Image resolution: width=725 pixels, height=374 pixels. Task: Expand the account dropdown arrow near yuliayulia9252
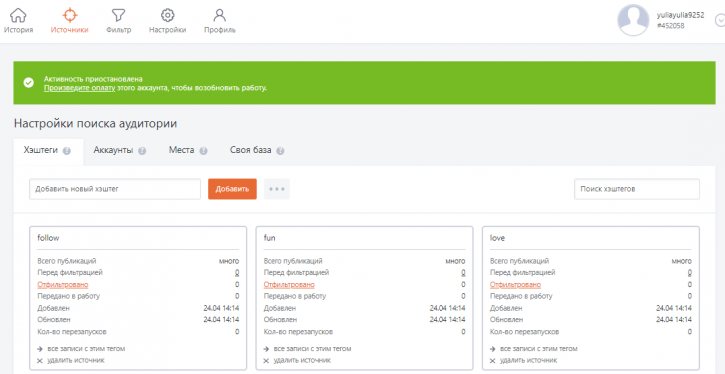720,20
